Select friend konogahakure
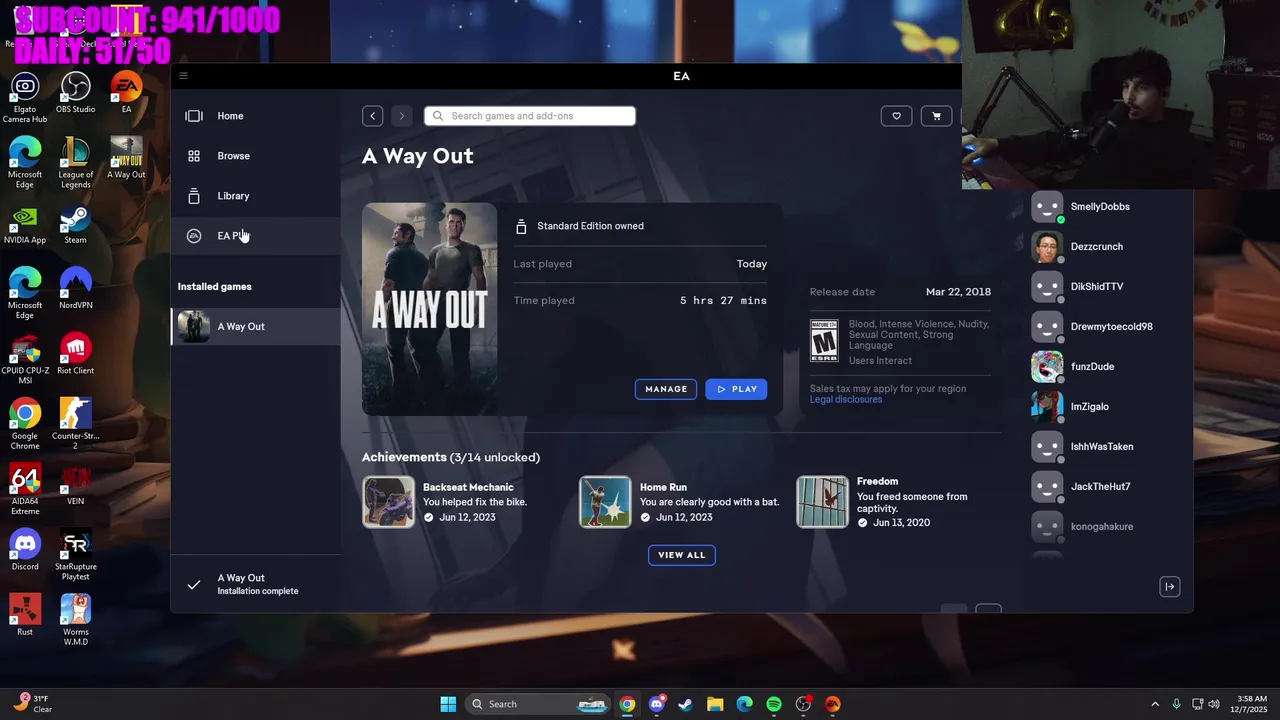Image resolution: width=1280 pixels, height=720 pixels. 1100,527
